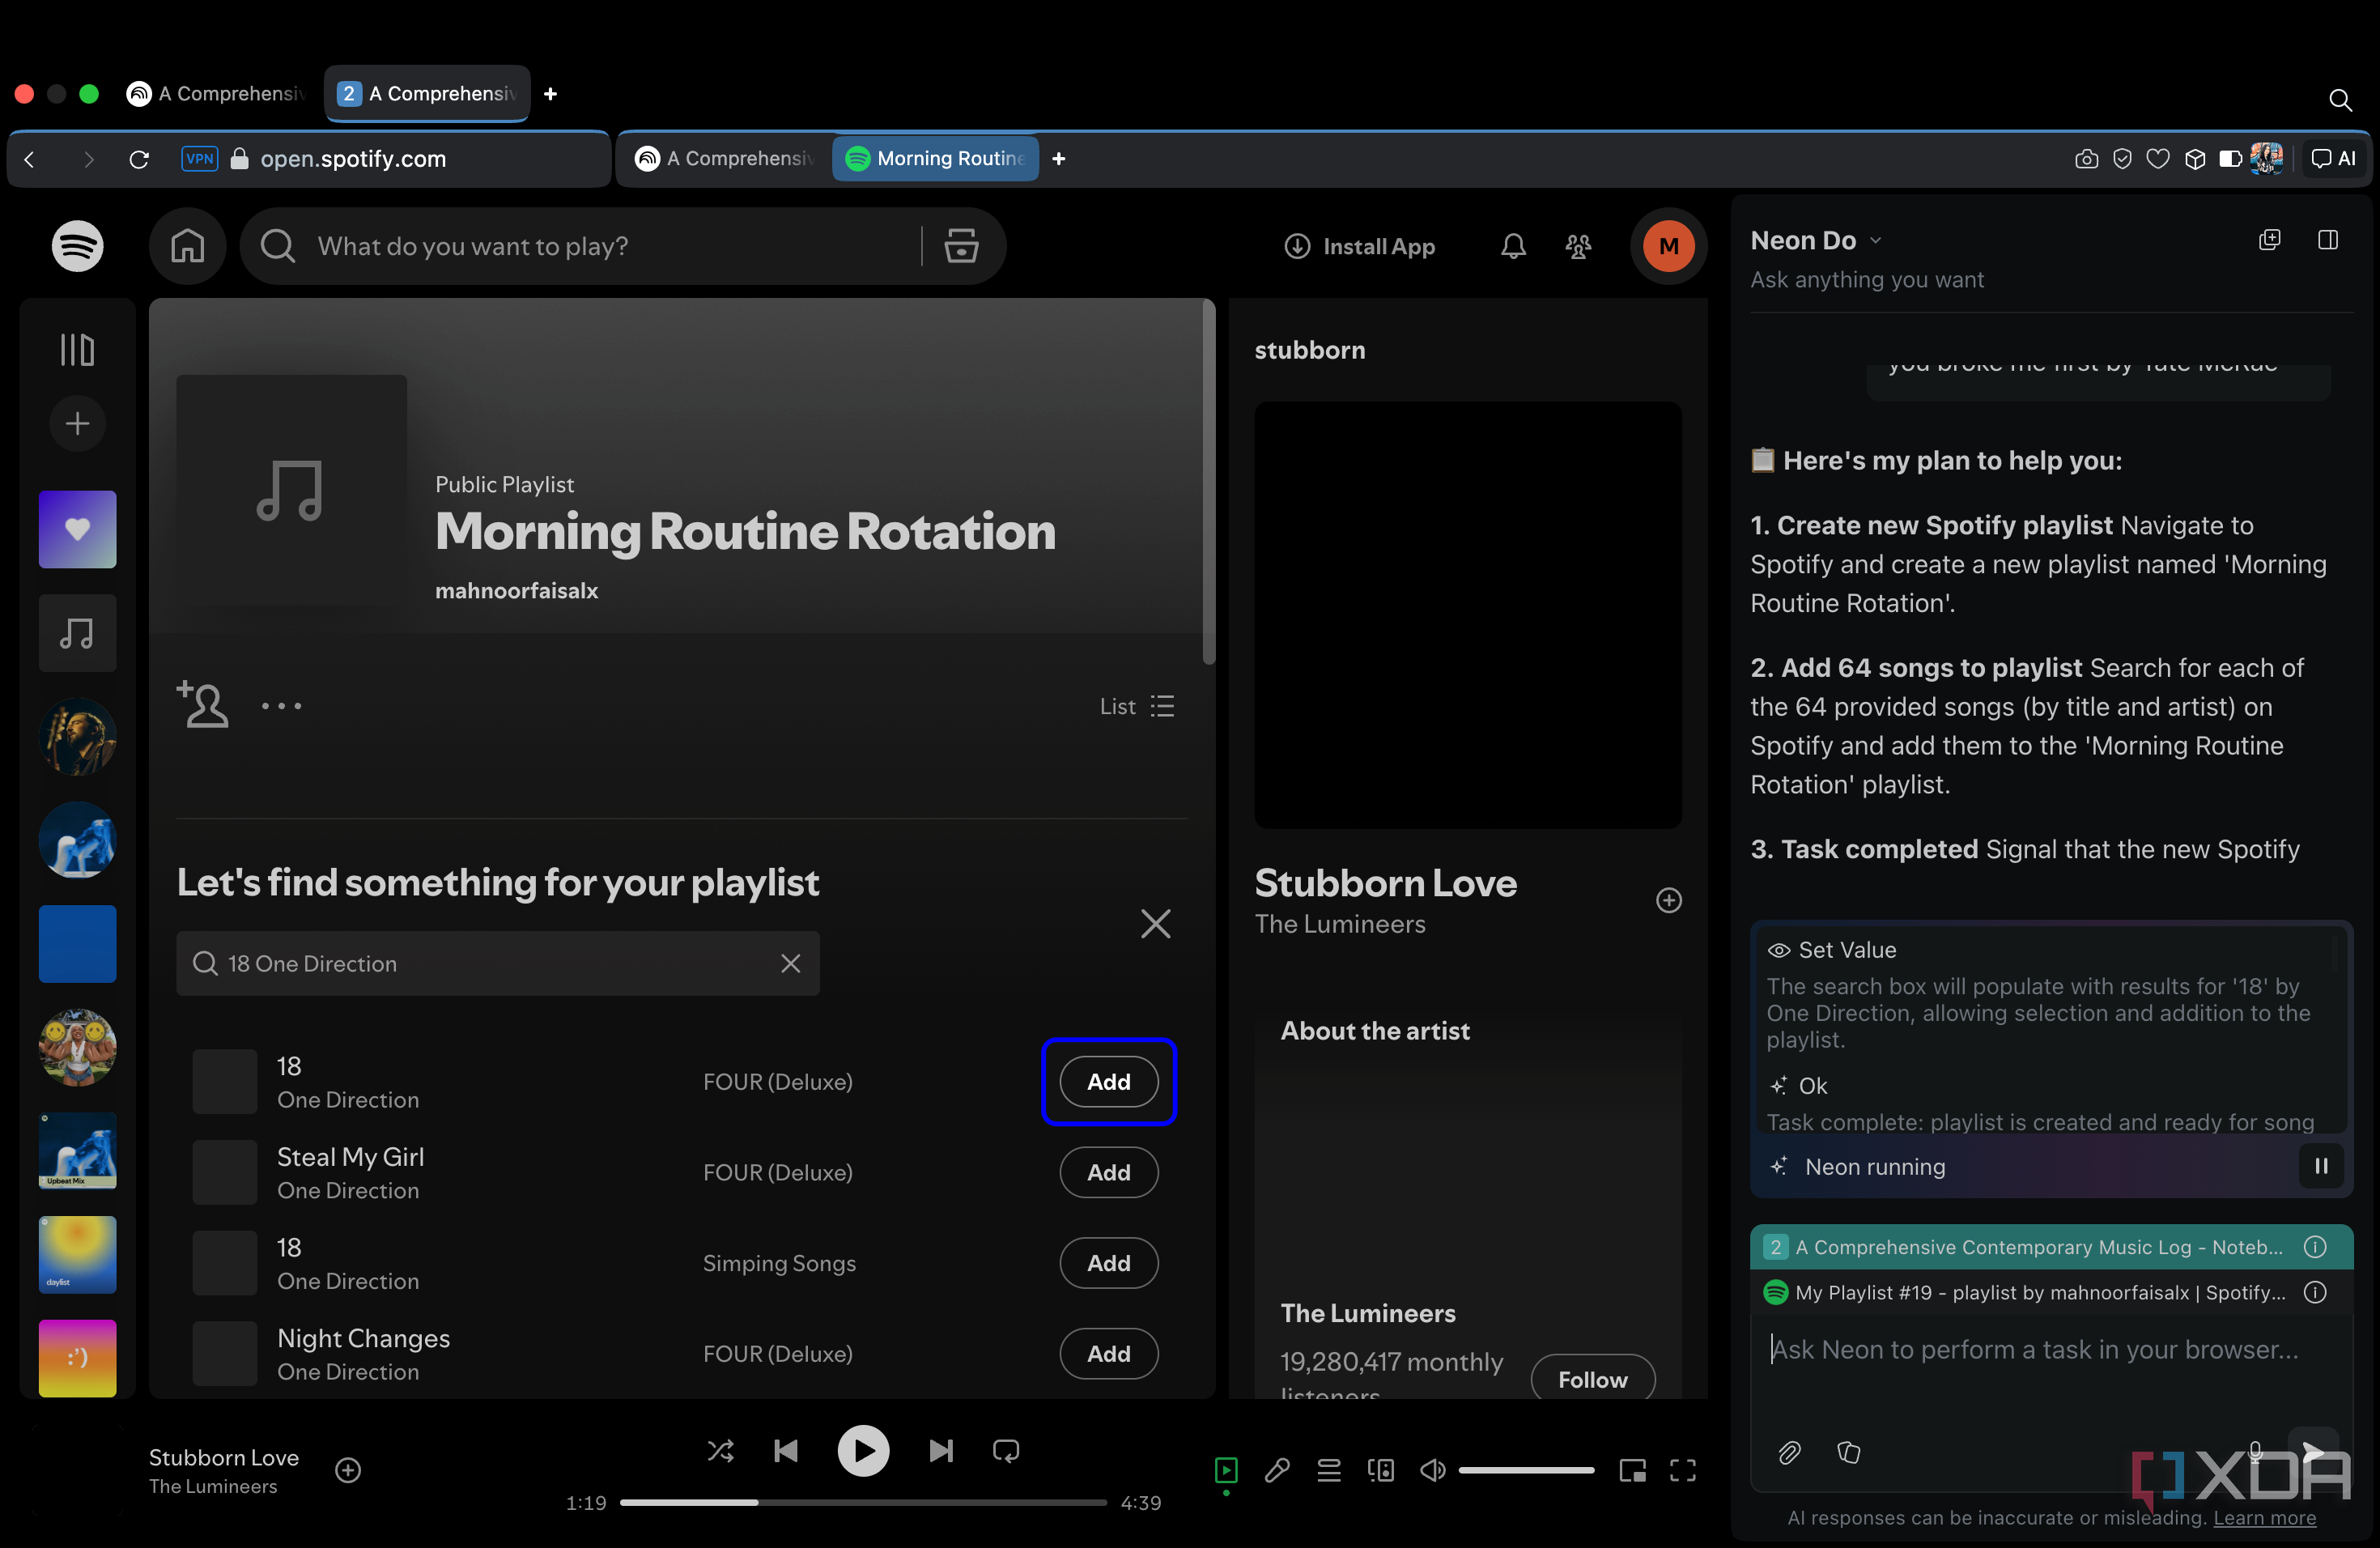Screen dimensions: 2380x1548
Task: Switch to first workspace tab 'A Comprehensiv'
Action: coord(218,93)
